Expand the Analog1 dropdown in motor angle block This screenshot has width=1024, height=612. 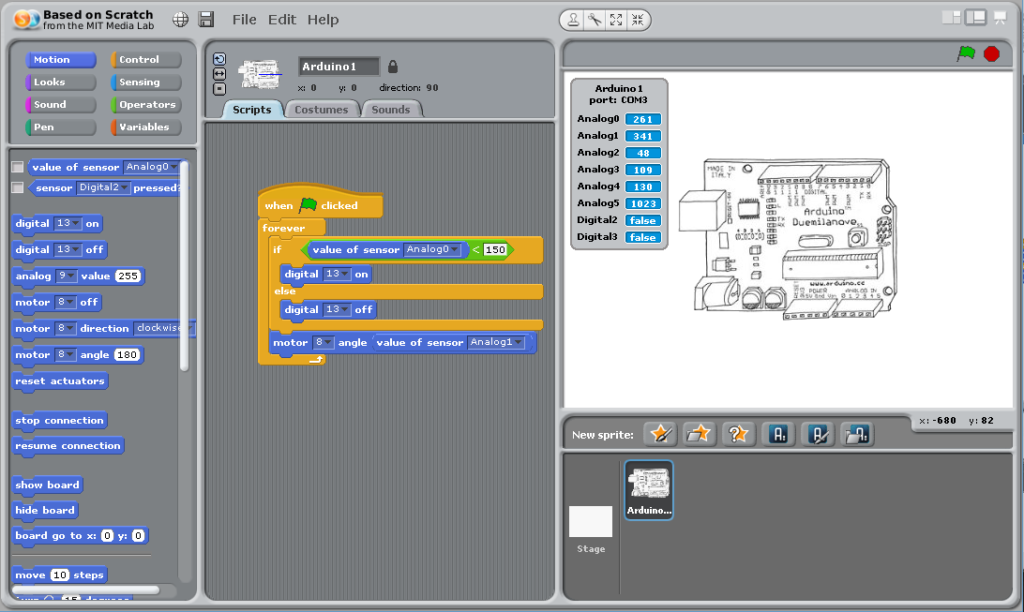518,343
